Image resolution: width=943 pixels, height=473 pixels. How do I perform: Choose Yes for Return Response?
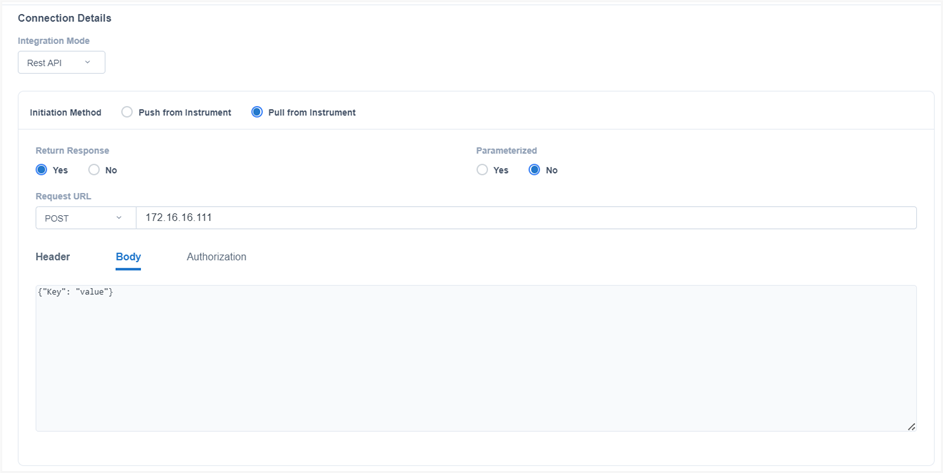click(41, 170)
